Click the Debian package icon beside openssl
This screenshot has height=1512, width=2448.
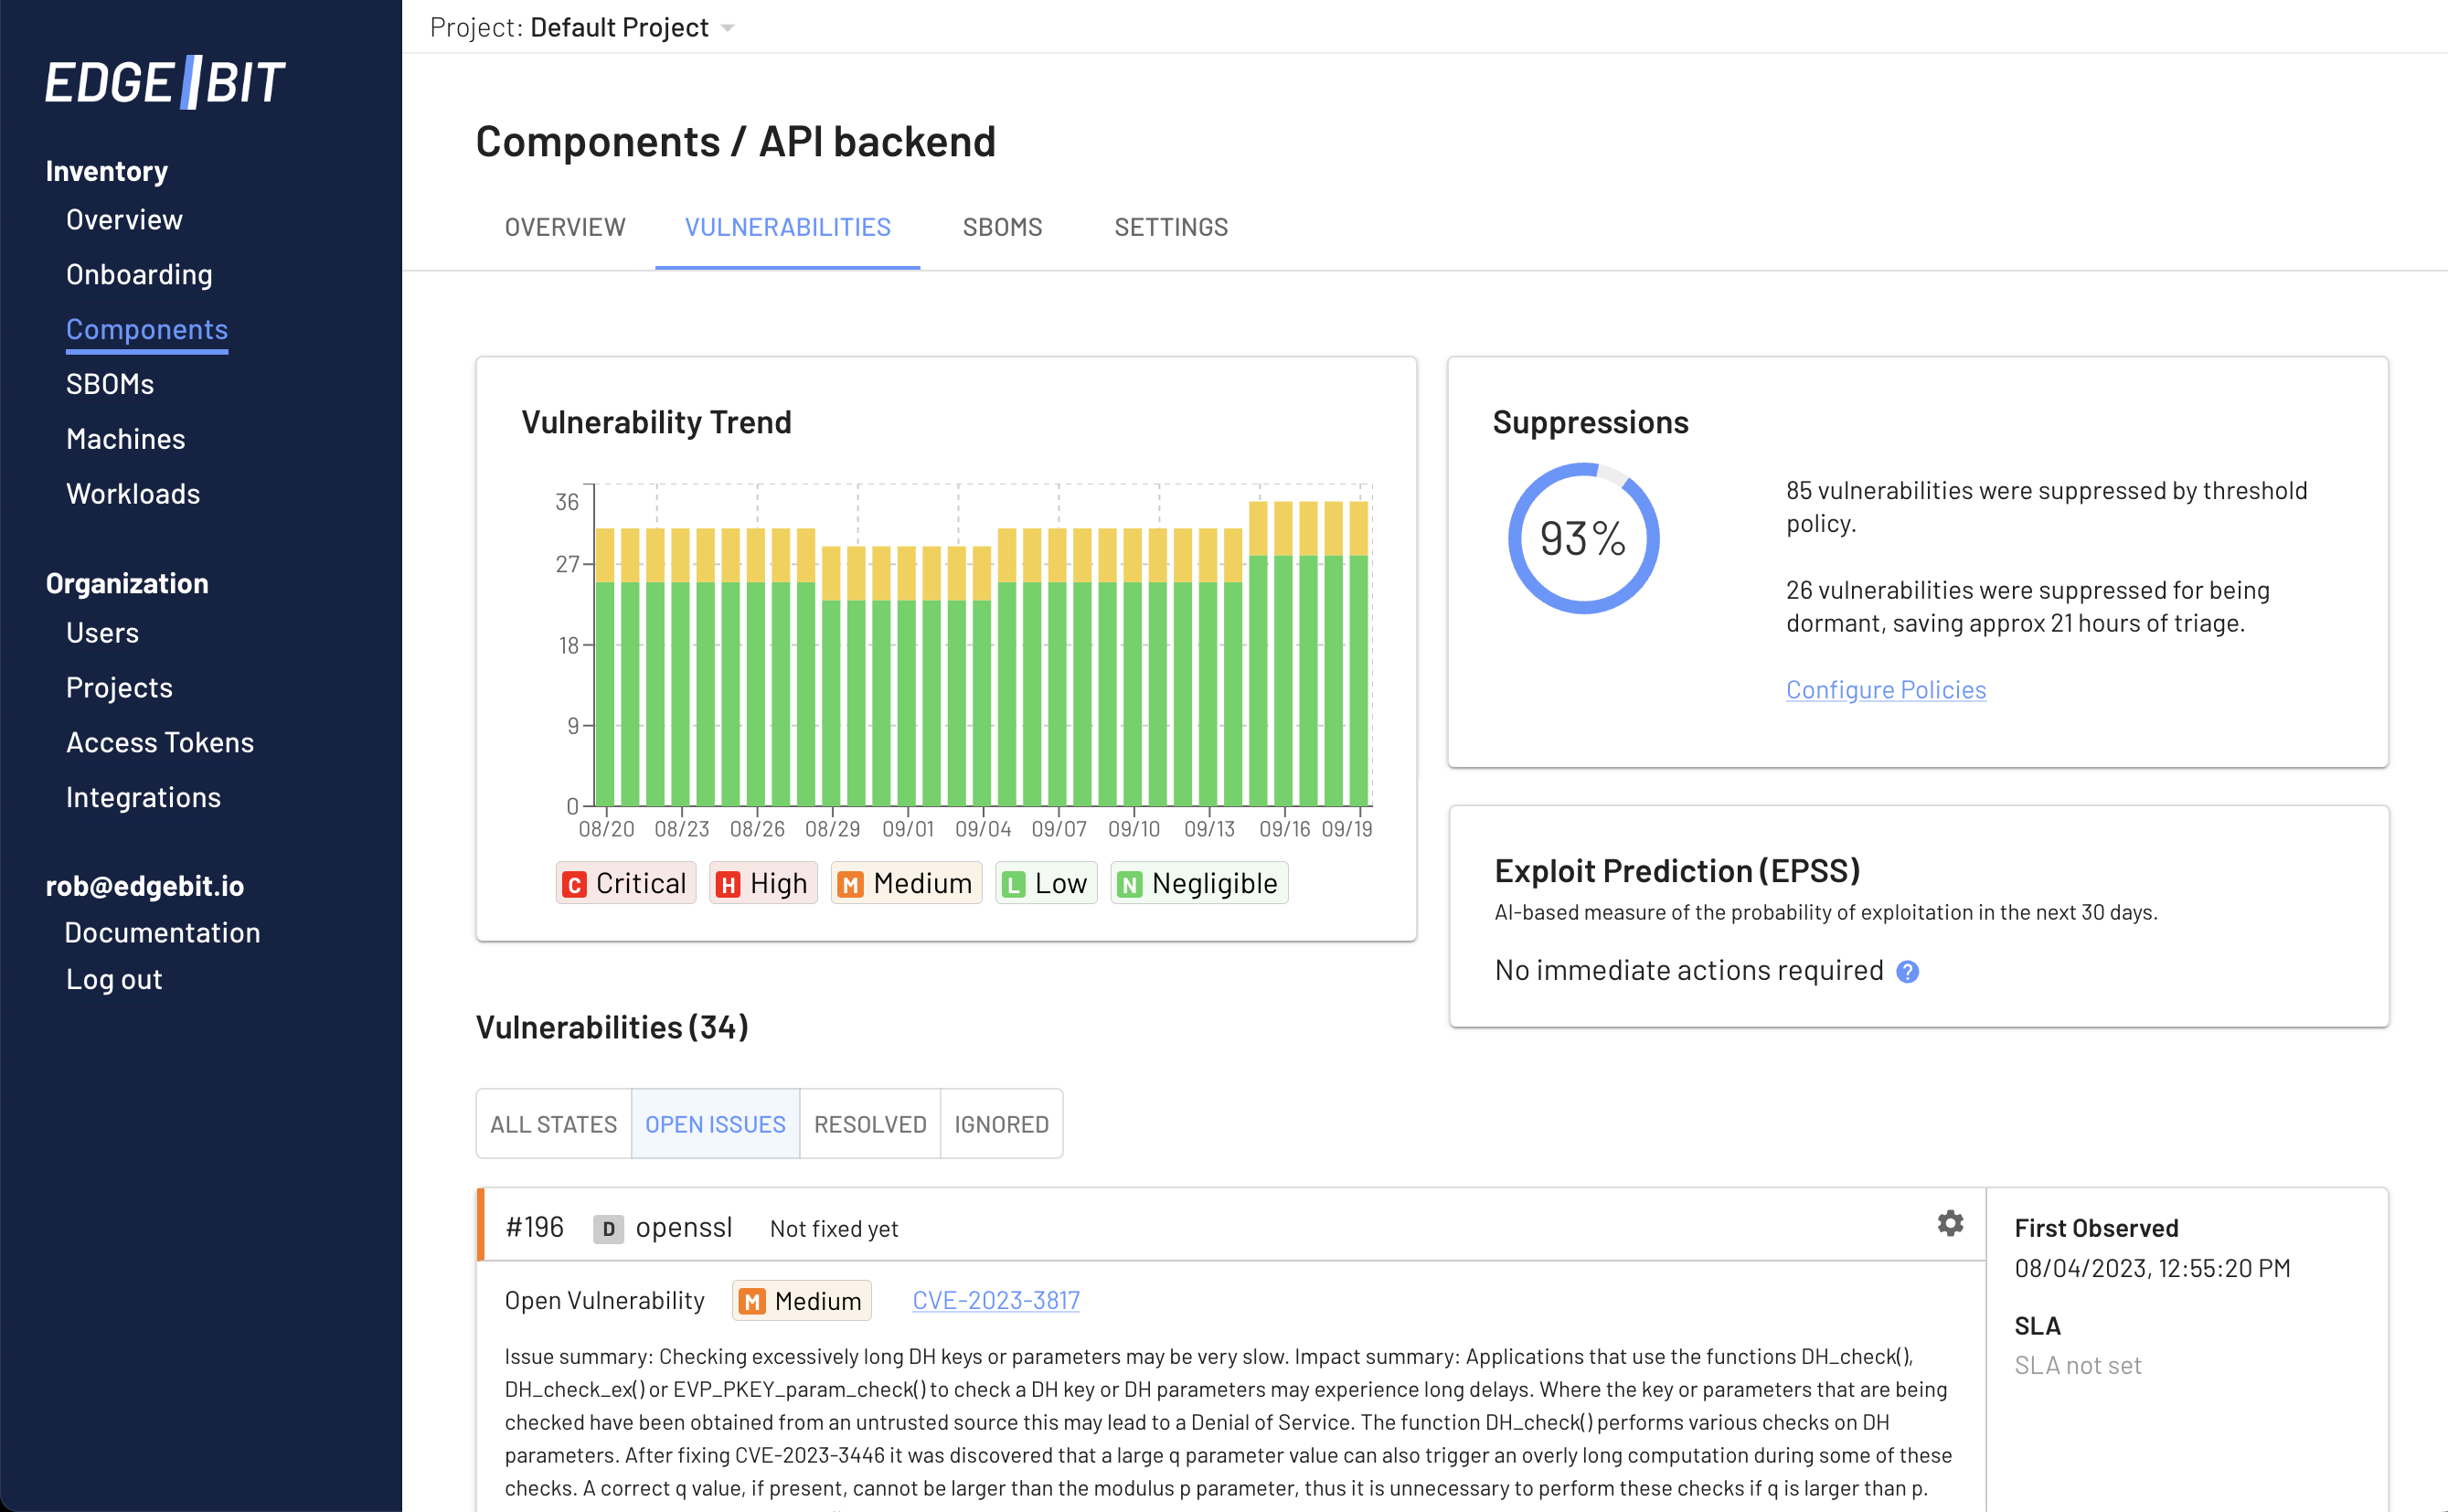pos(608,1229)
